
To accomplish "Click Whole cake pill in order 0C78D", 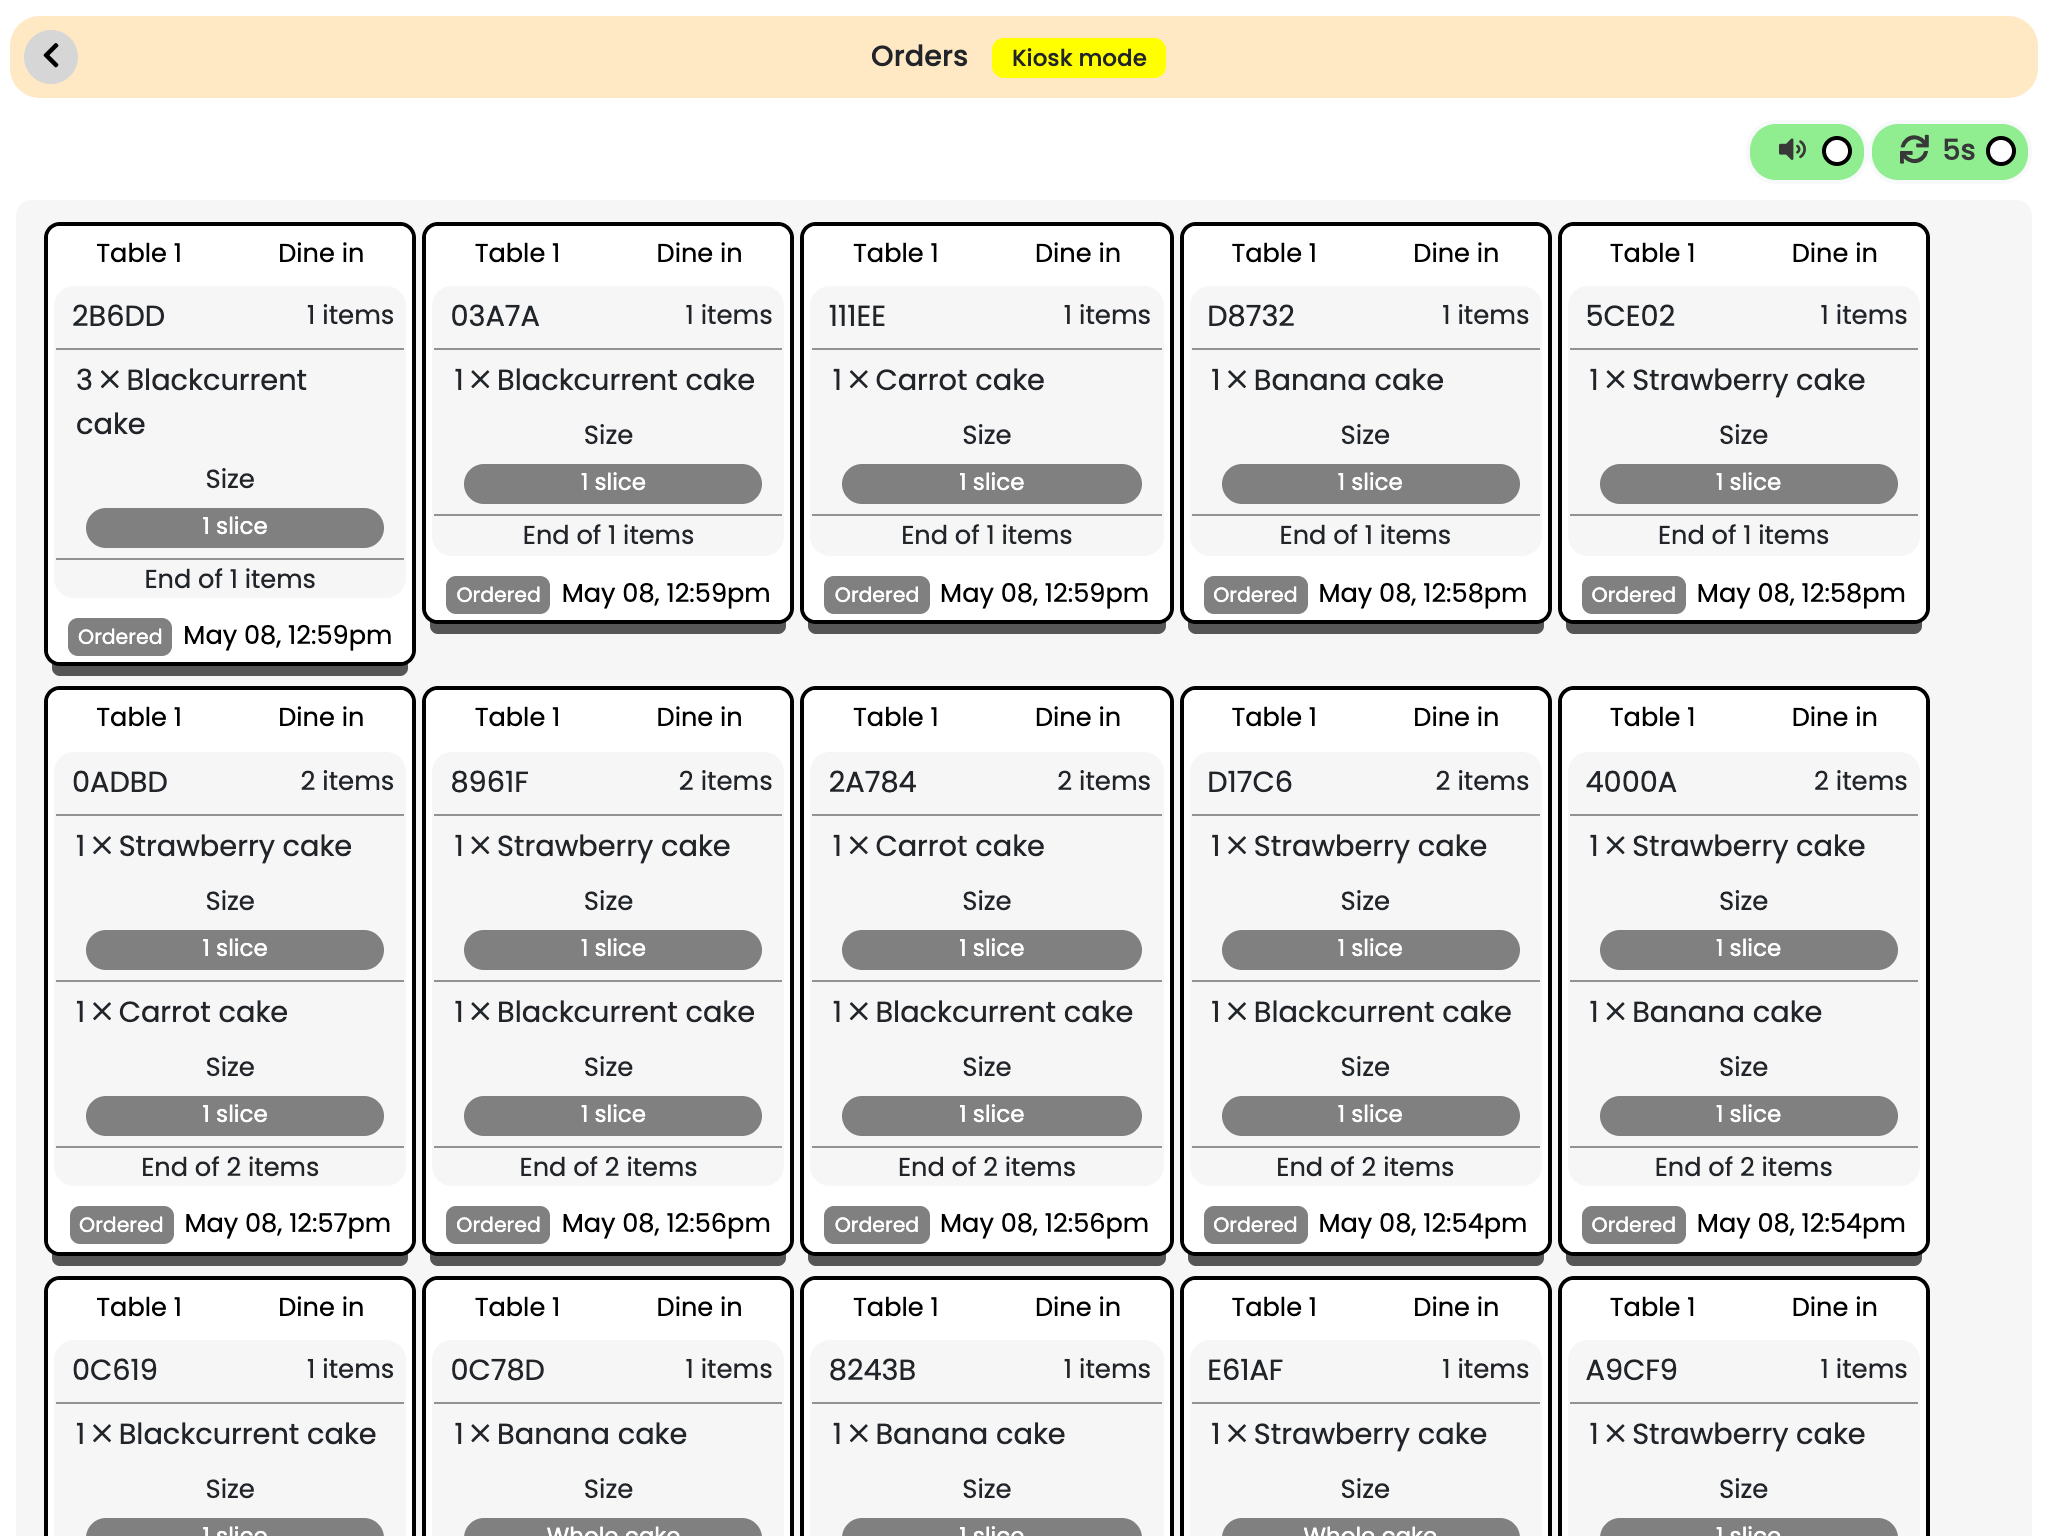I will pos(612,1527).
